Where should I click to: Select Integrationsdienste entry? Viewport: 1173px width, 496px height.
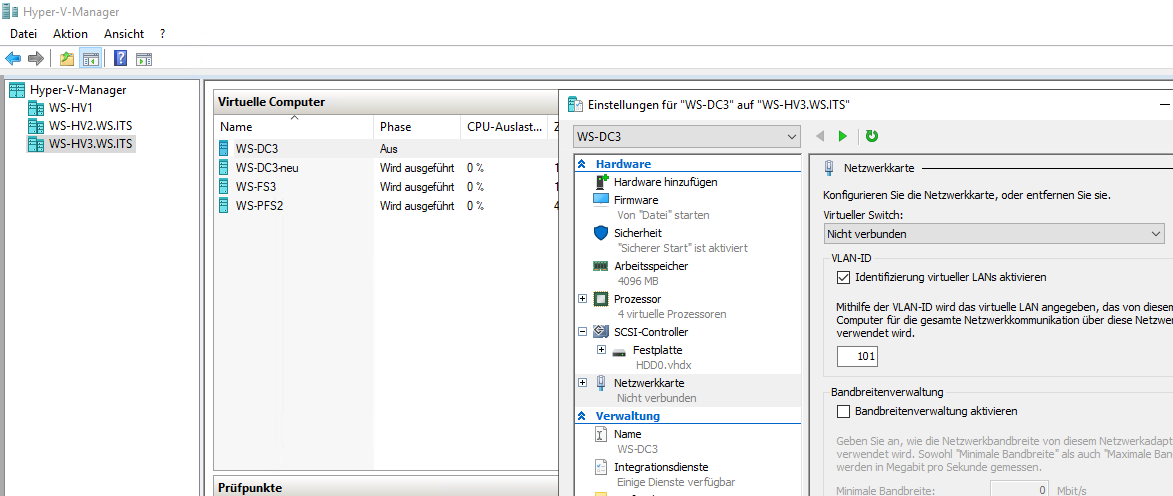[661, 467]
